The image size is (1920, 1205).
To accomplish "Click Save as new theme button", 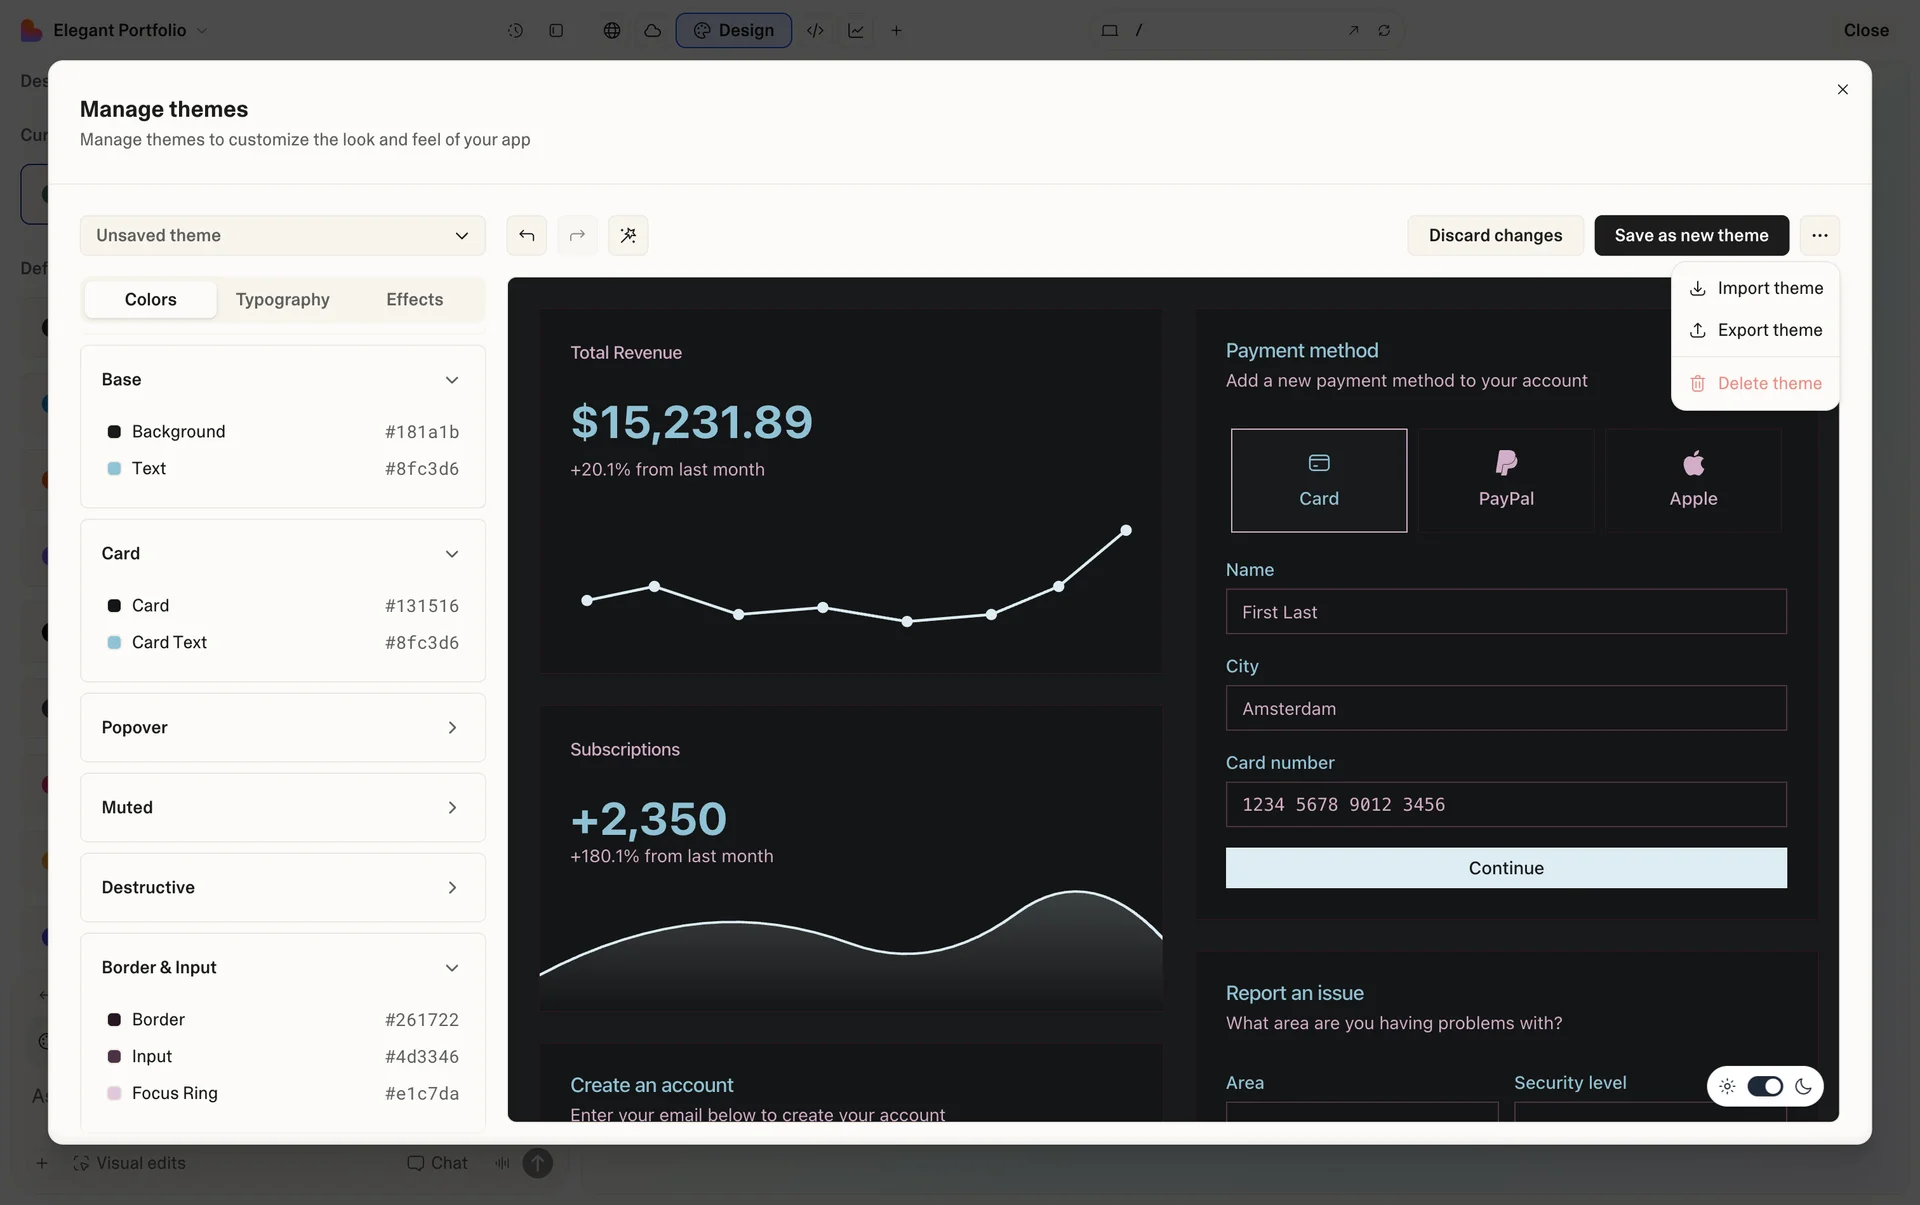I will (x=1690, y=235).
